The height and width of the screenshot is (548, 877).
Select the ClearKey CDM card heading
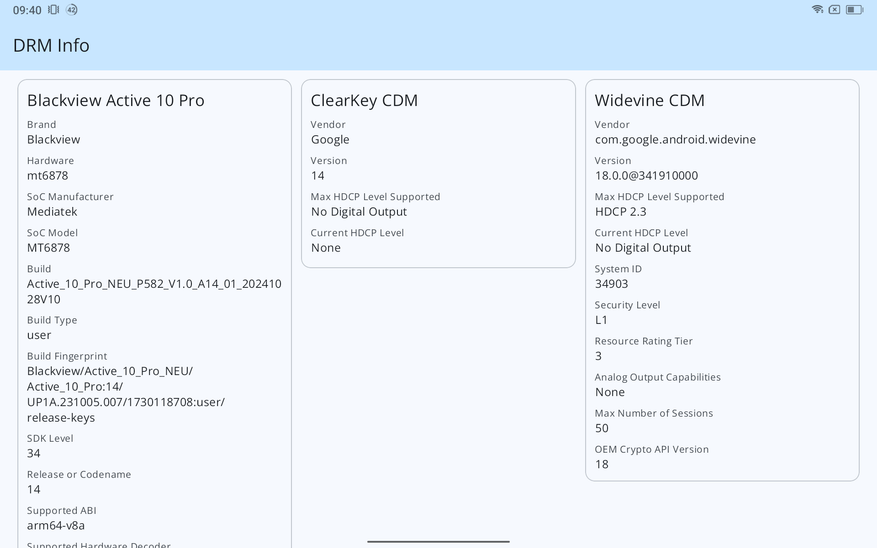click(x=364, y=101)
